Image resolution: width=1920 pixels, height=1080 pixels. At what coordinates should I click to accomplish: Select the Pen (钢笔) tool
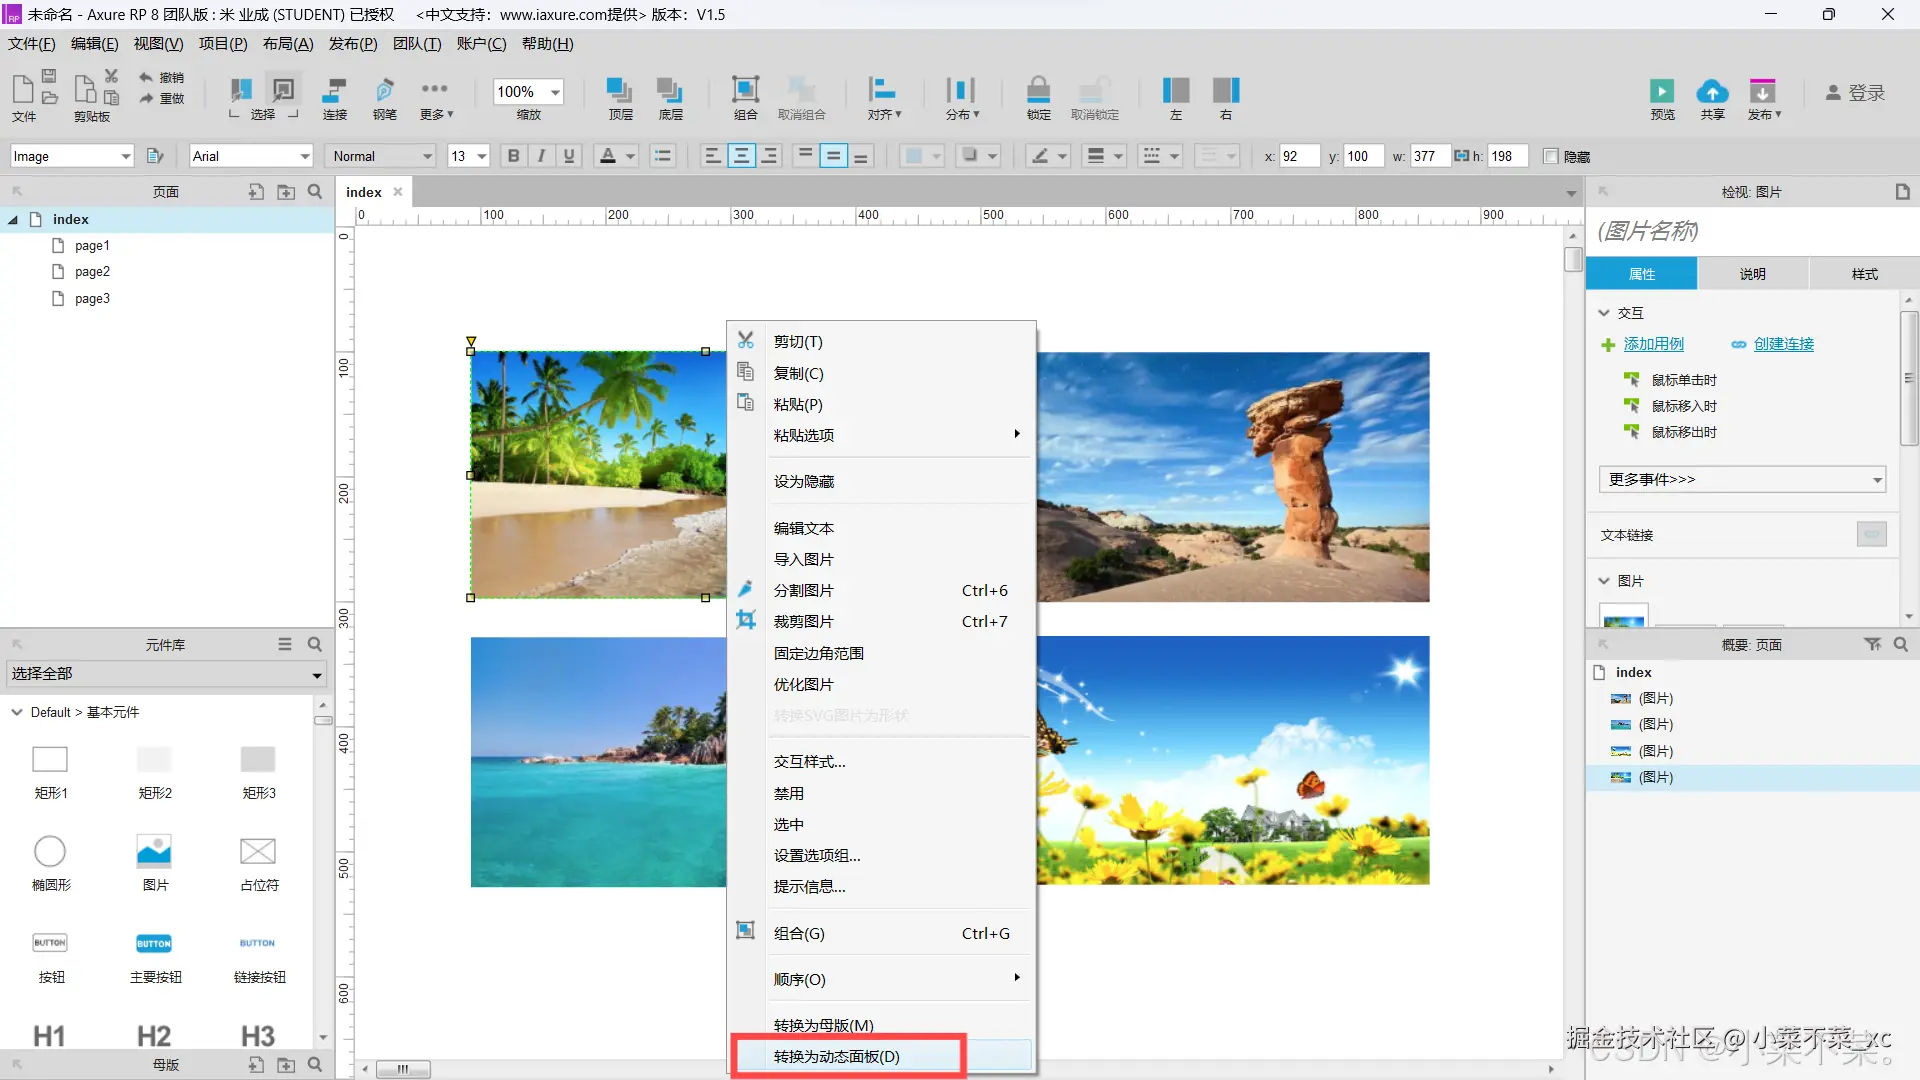pyautogui.click(x=384, y=91)
